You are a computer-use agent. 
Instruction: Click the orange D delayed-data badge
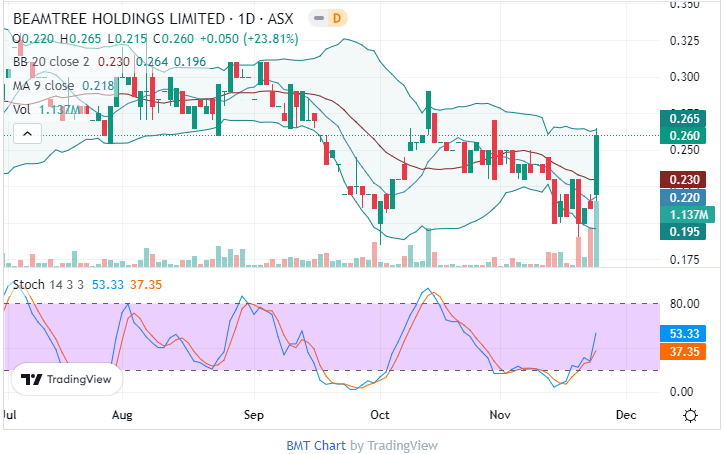(x=337, y=18)
